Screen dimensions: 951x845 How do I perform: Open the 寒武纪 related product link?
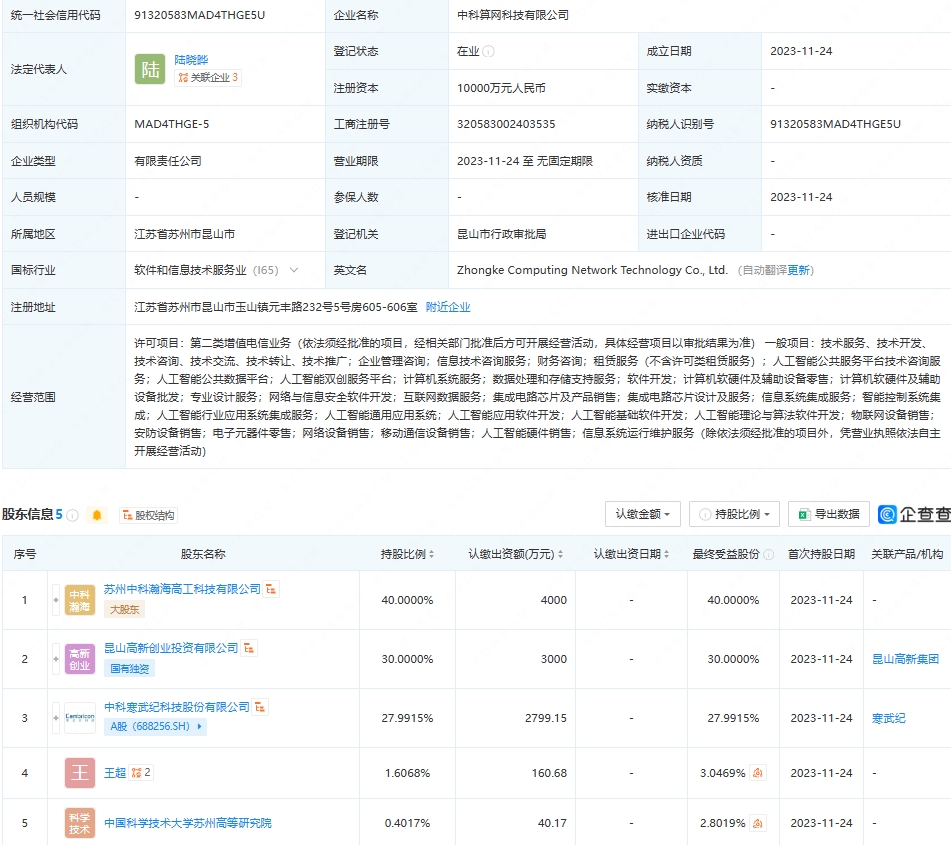click(889, 718)
